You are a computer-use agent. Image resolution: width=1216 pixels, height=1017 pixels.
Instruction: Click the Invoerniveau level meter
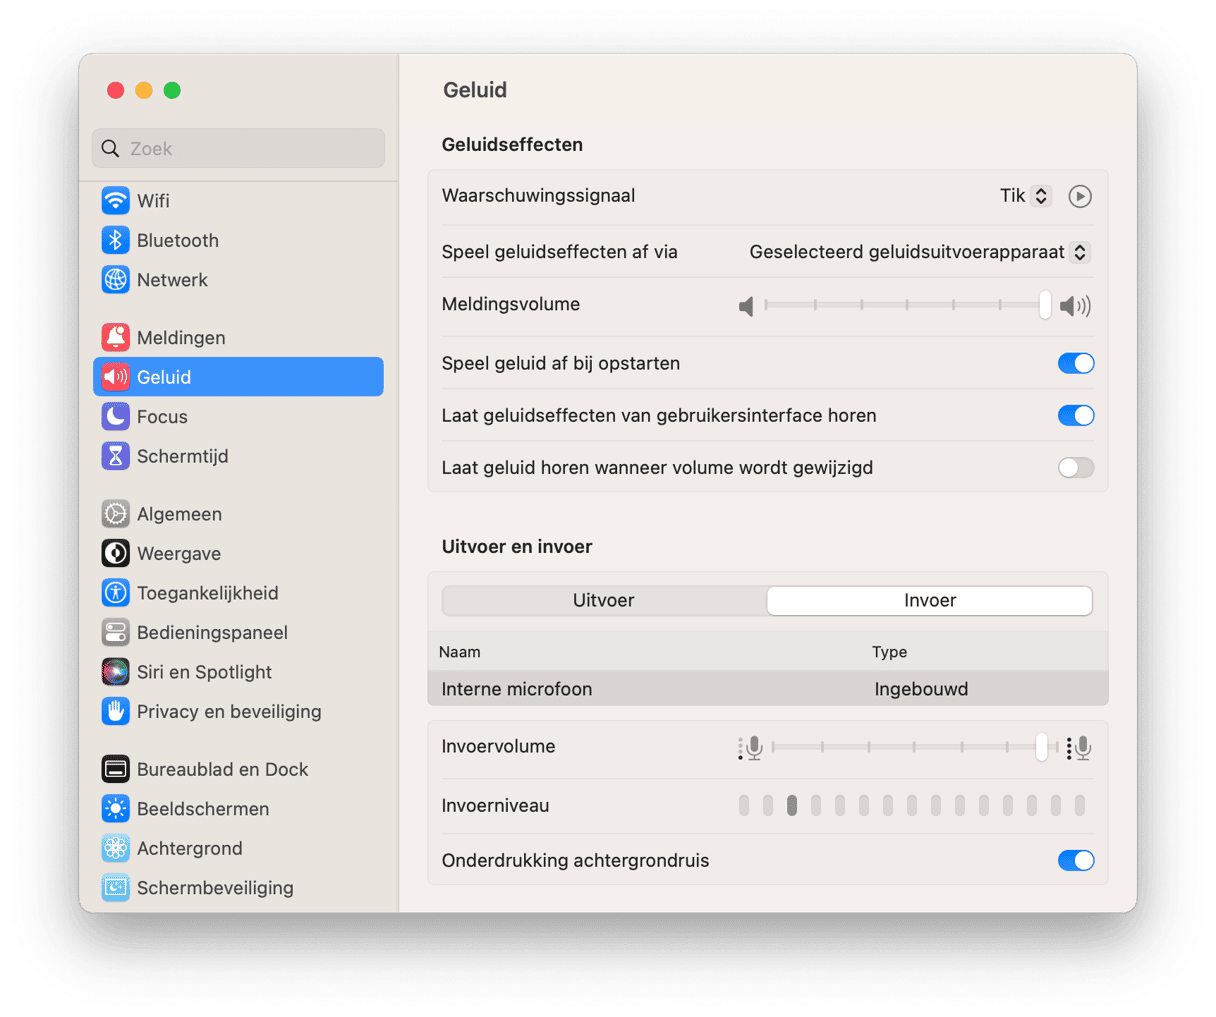coord(912,805)
